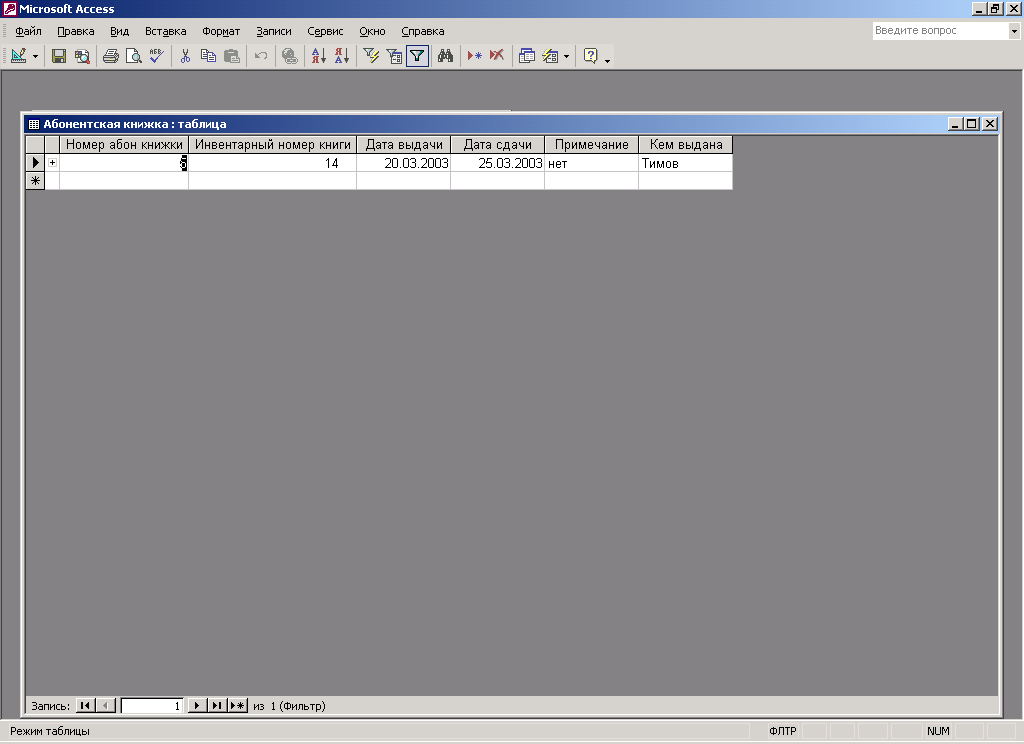
Task: Select the new record asterisk row selector
Action: coord(35,181)
